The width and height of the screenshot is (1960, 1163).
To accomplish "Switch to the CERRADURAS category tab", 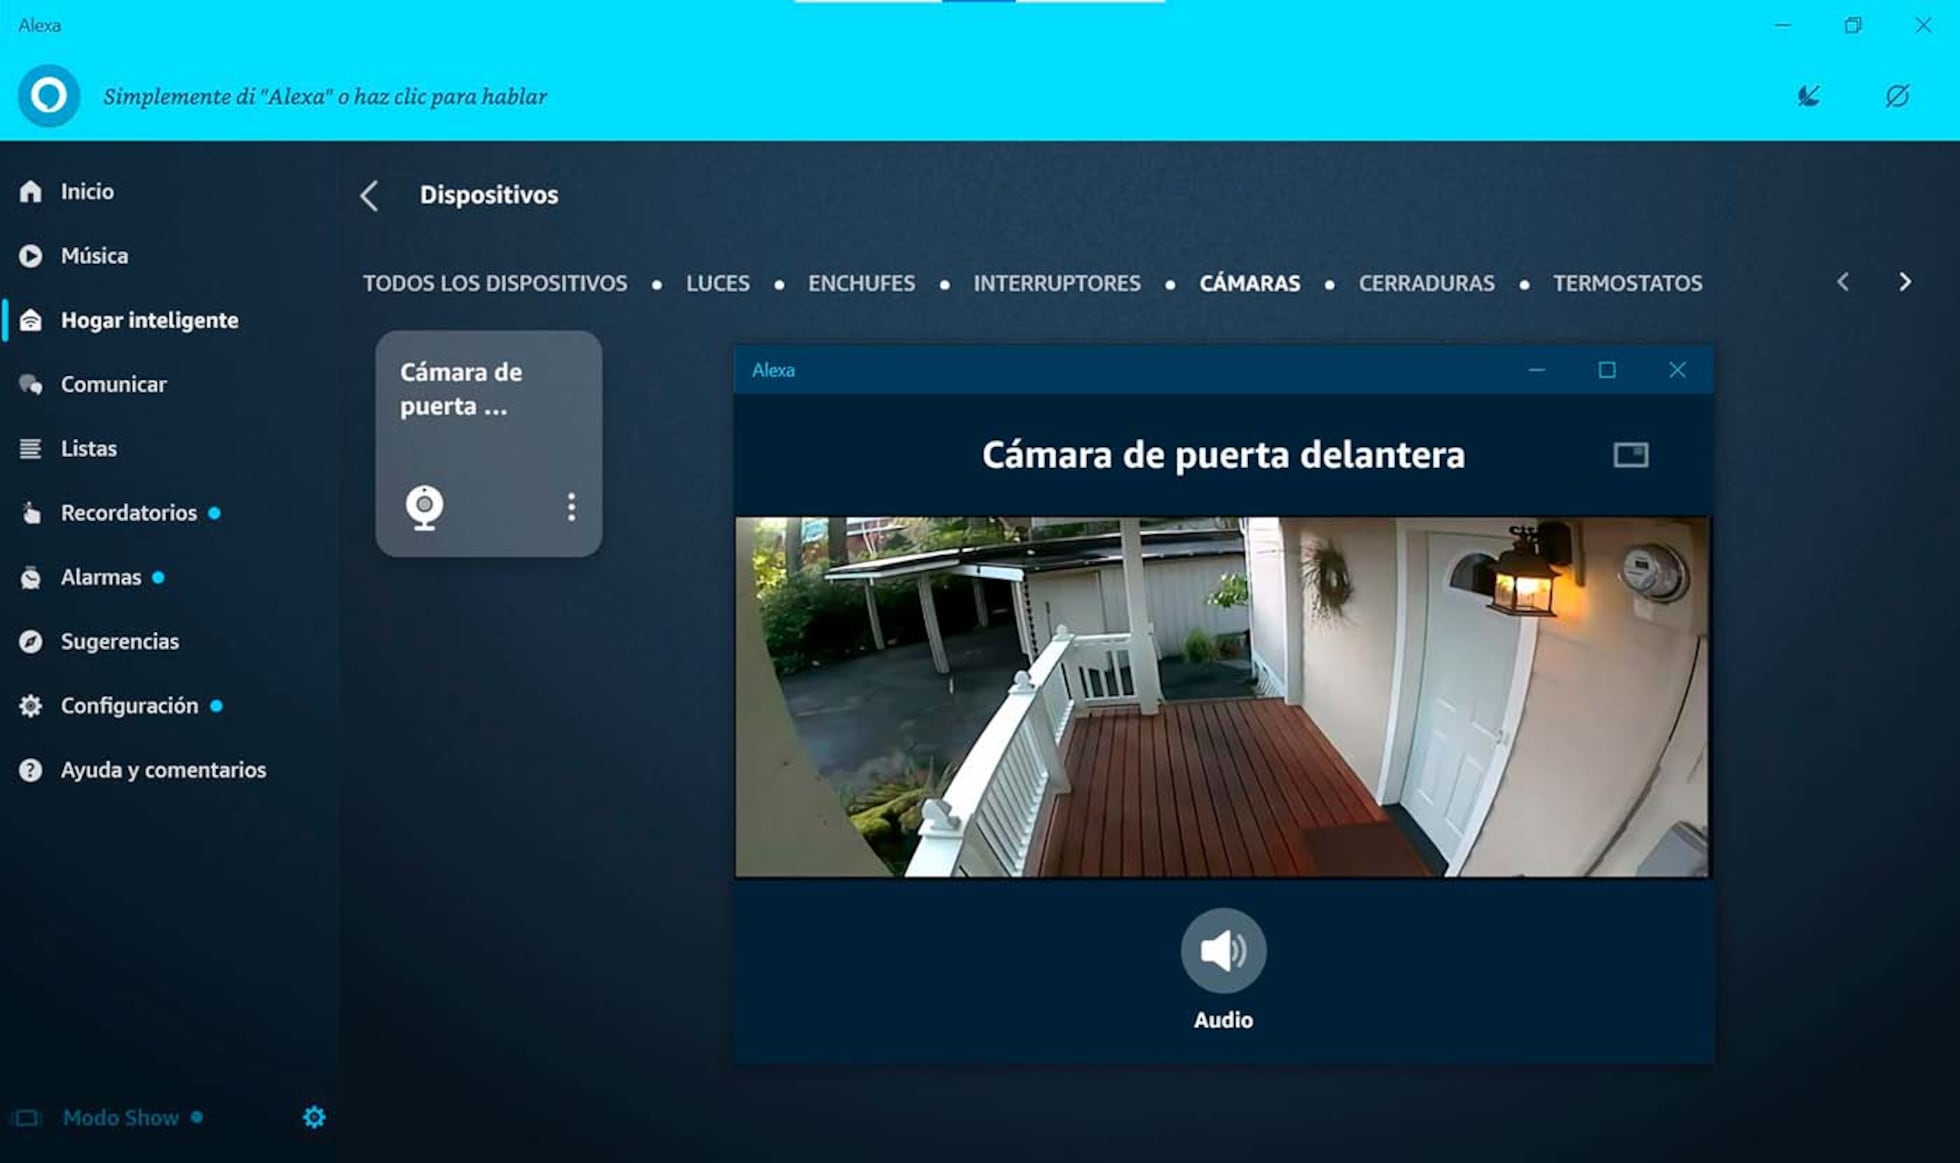I will click(1426, 283).
